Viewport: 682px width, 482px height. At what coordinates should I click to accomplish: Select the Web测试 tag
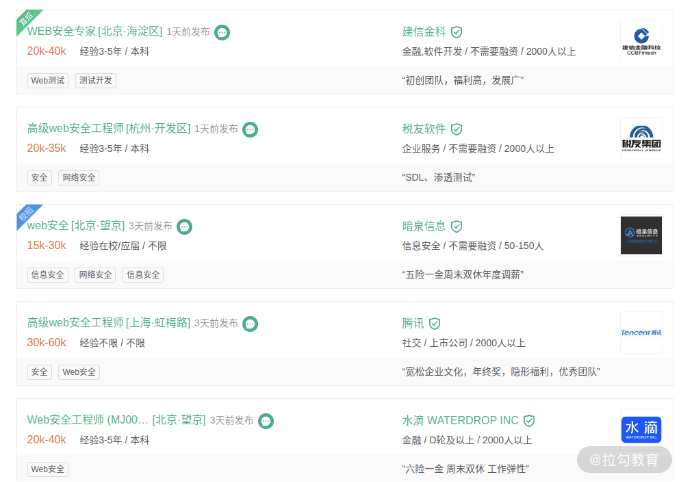[48, 80]
